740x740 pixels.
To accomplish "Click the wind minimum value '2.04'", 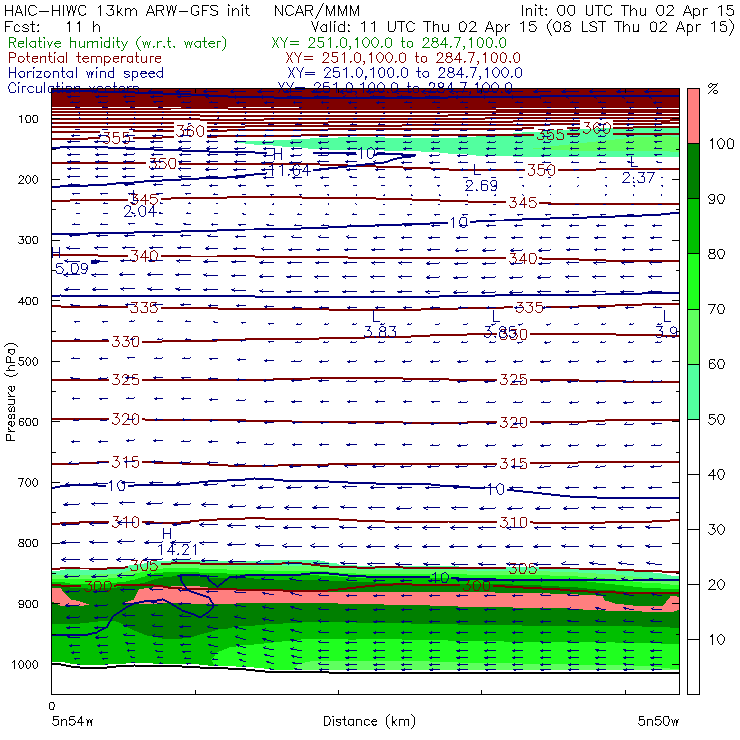I will click(140, 211).
